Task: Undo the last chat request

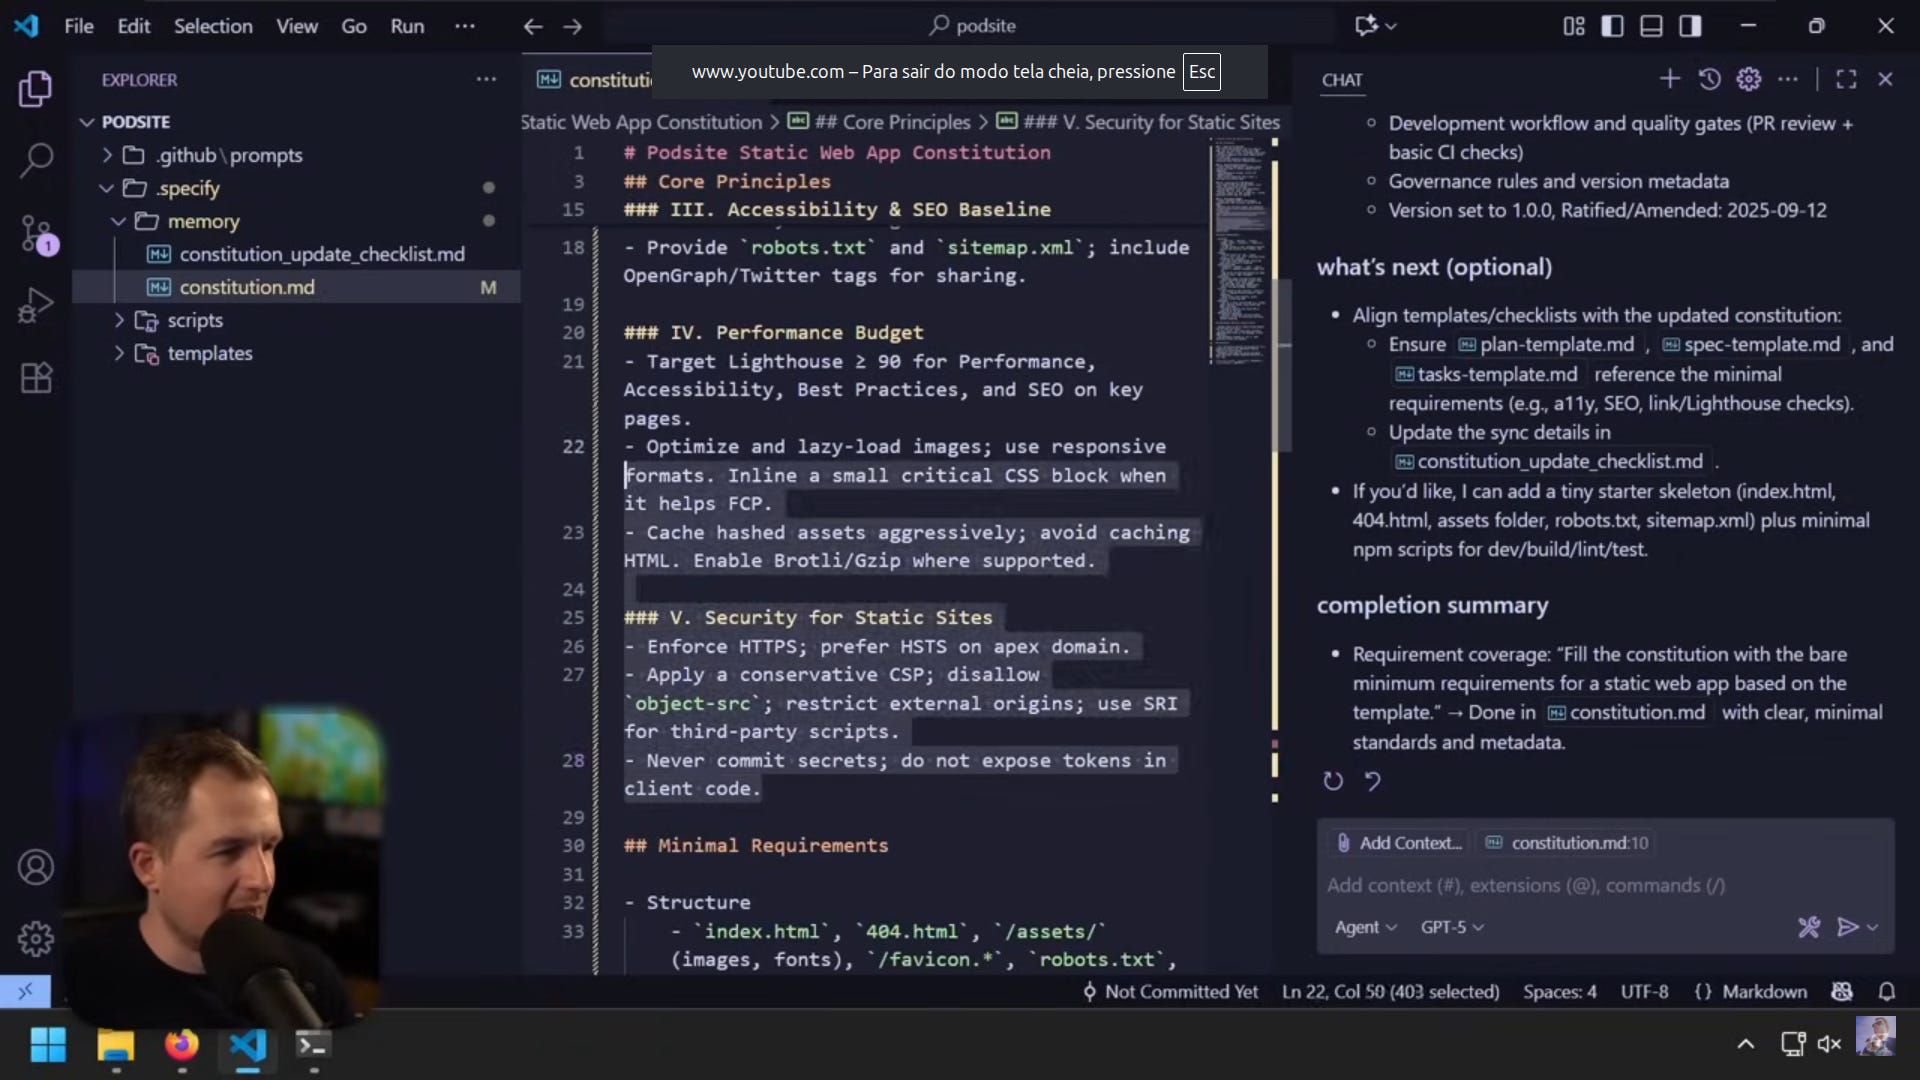Action: click(x=1373, y=781)
